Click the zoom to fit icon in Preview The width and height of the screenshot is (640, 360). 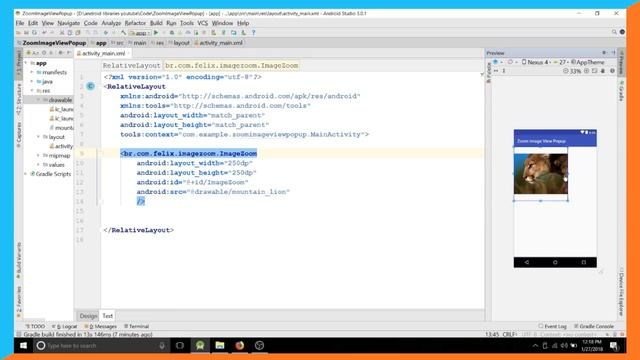tap(595, 71)
